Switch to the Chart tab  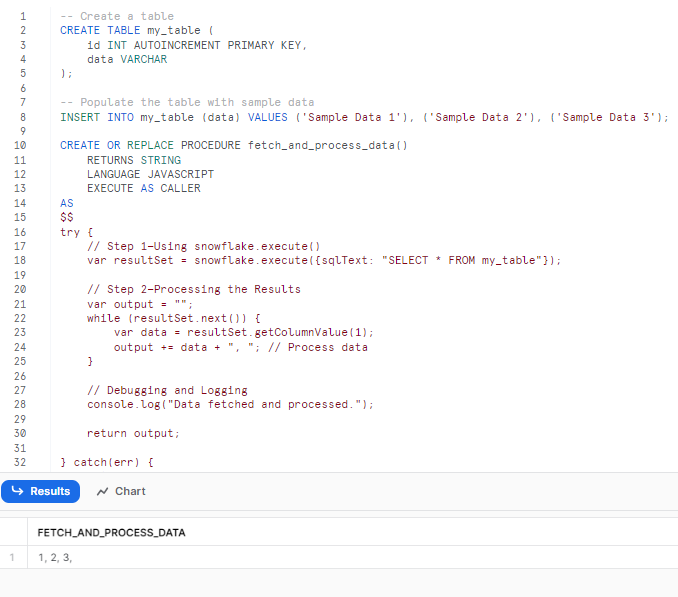pos(121,491)
